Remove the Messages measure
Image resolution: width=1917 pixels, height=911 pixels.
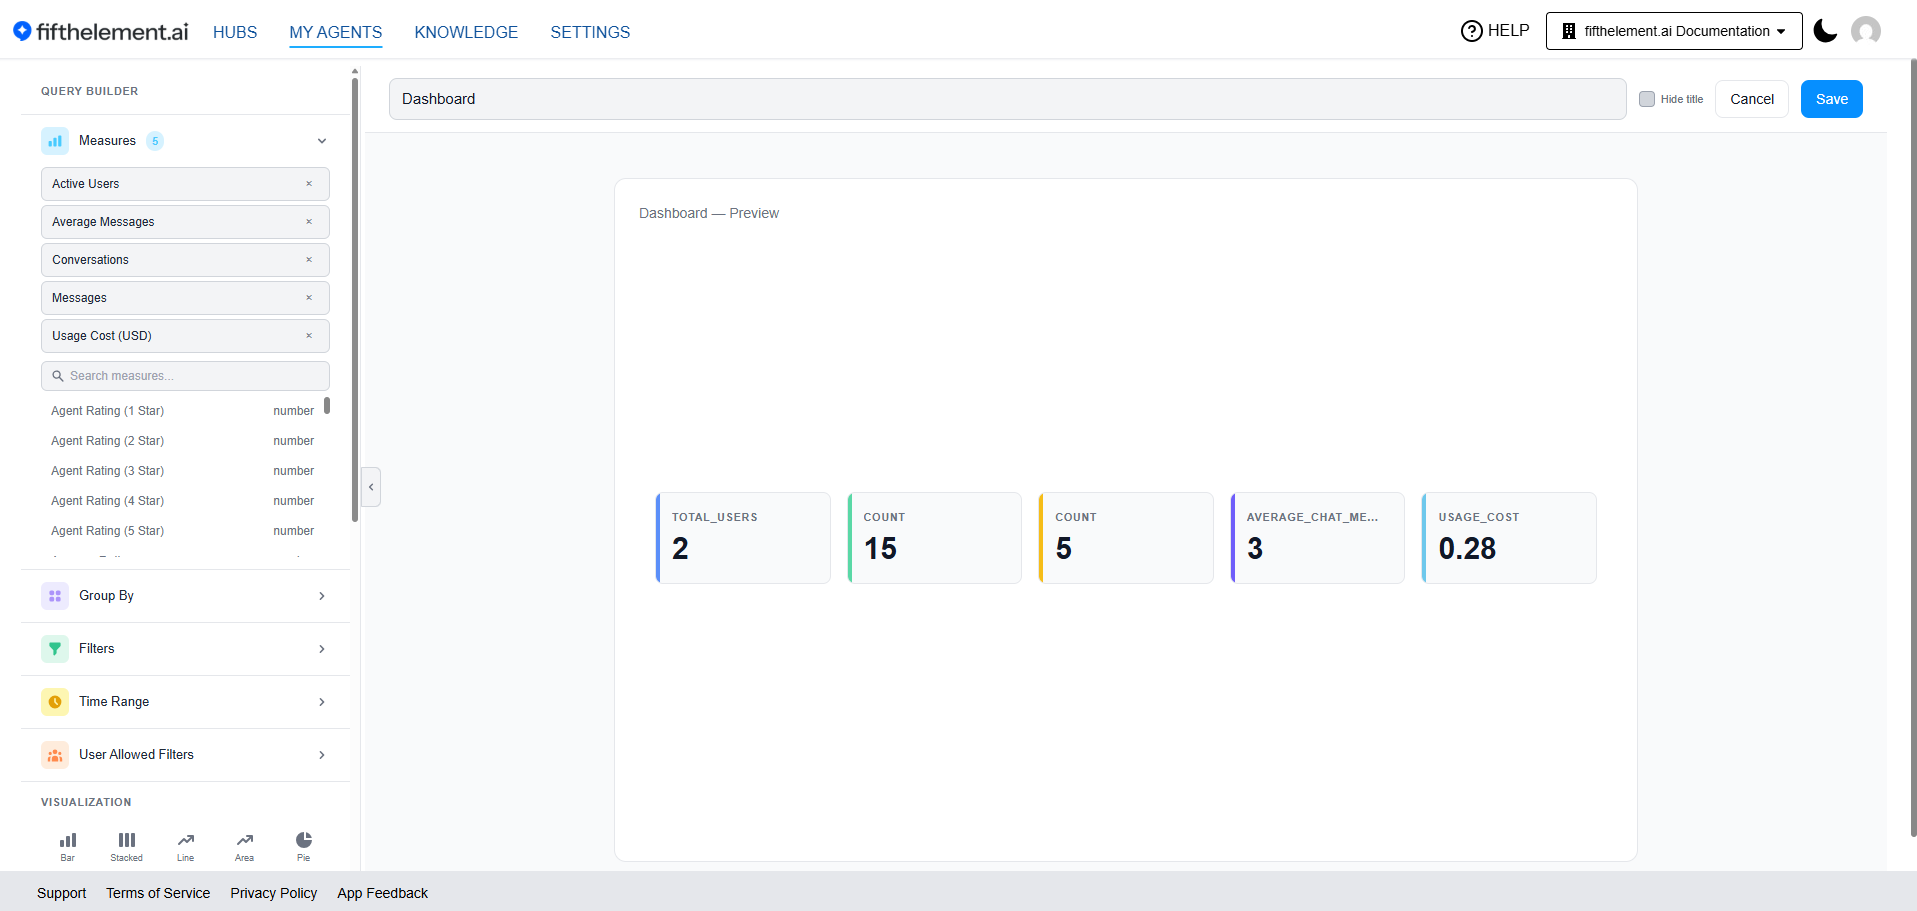pos(309,298)
